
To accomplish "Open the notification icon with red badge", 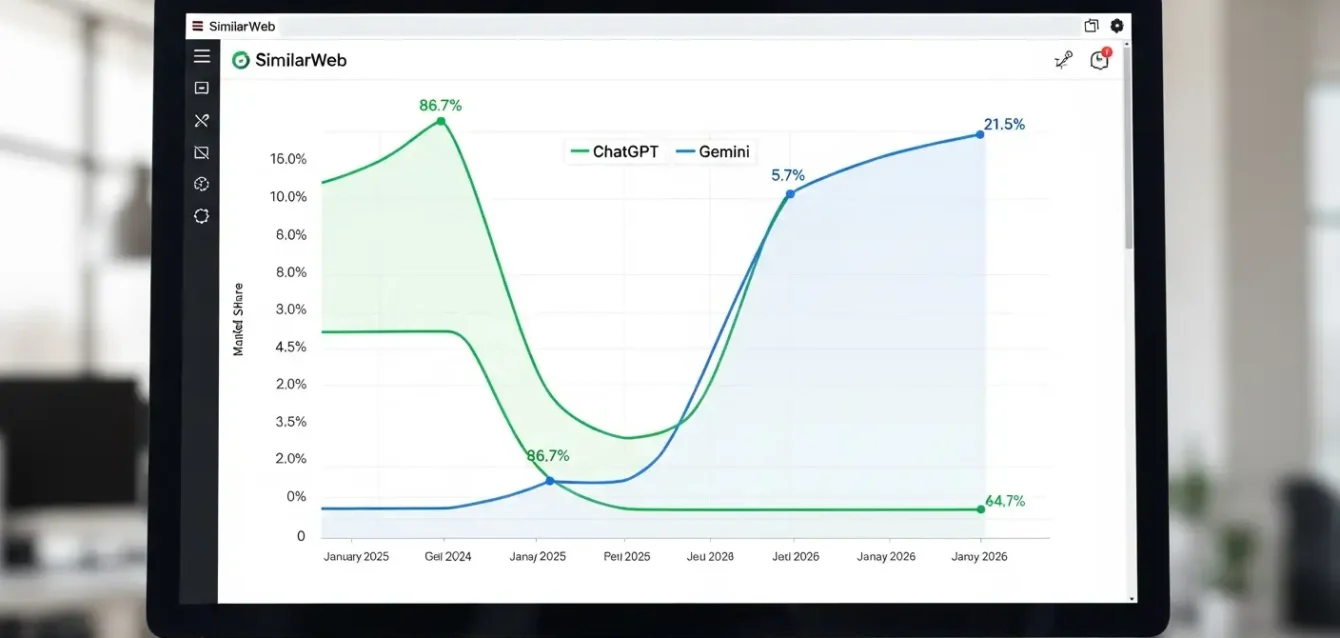I will (1100, 60).
